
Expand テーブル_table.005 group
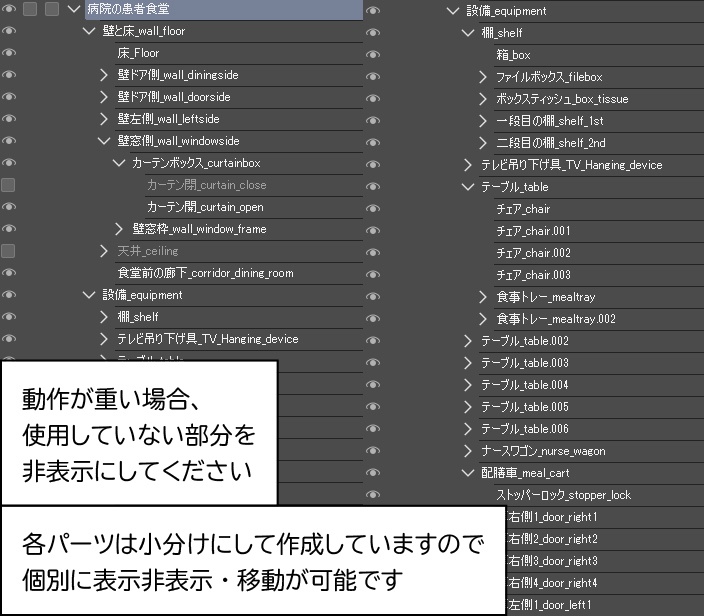coord(468,406)
